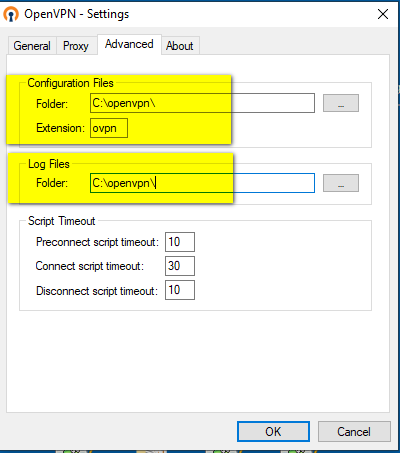Click the Log Files group label
Viewport: 400px width, 453px height.
click(x=49, y=164)
